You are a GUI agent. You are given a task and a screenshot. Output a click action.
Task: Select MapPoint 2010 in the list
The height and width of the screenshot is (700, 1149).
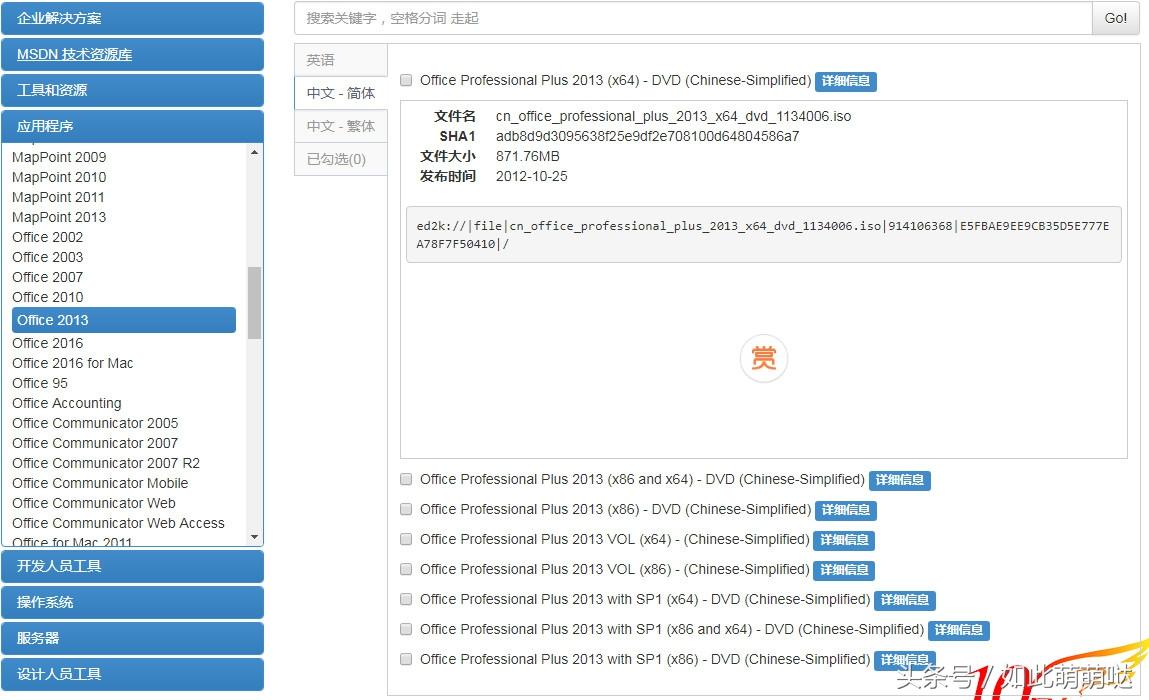pyautogui.click(x=59, y=177)
